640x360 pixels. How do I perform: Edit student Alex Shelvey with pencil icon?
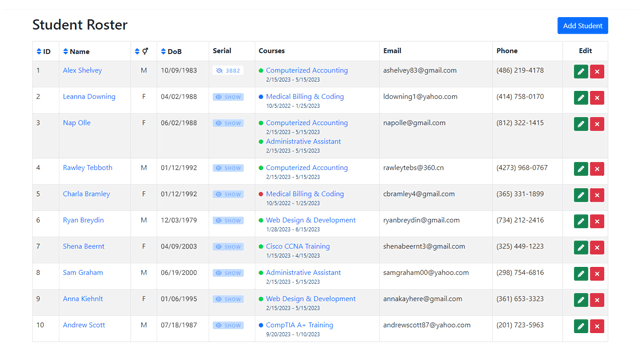(580, 71)
